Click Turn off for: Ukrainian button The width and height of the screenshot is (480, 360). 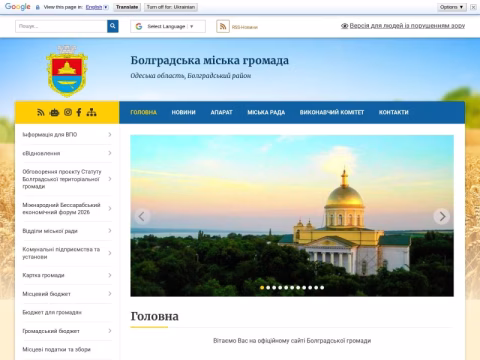click(x=171, y=7)
